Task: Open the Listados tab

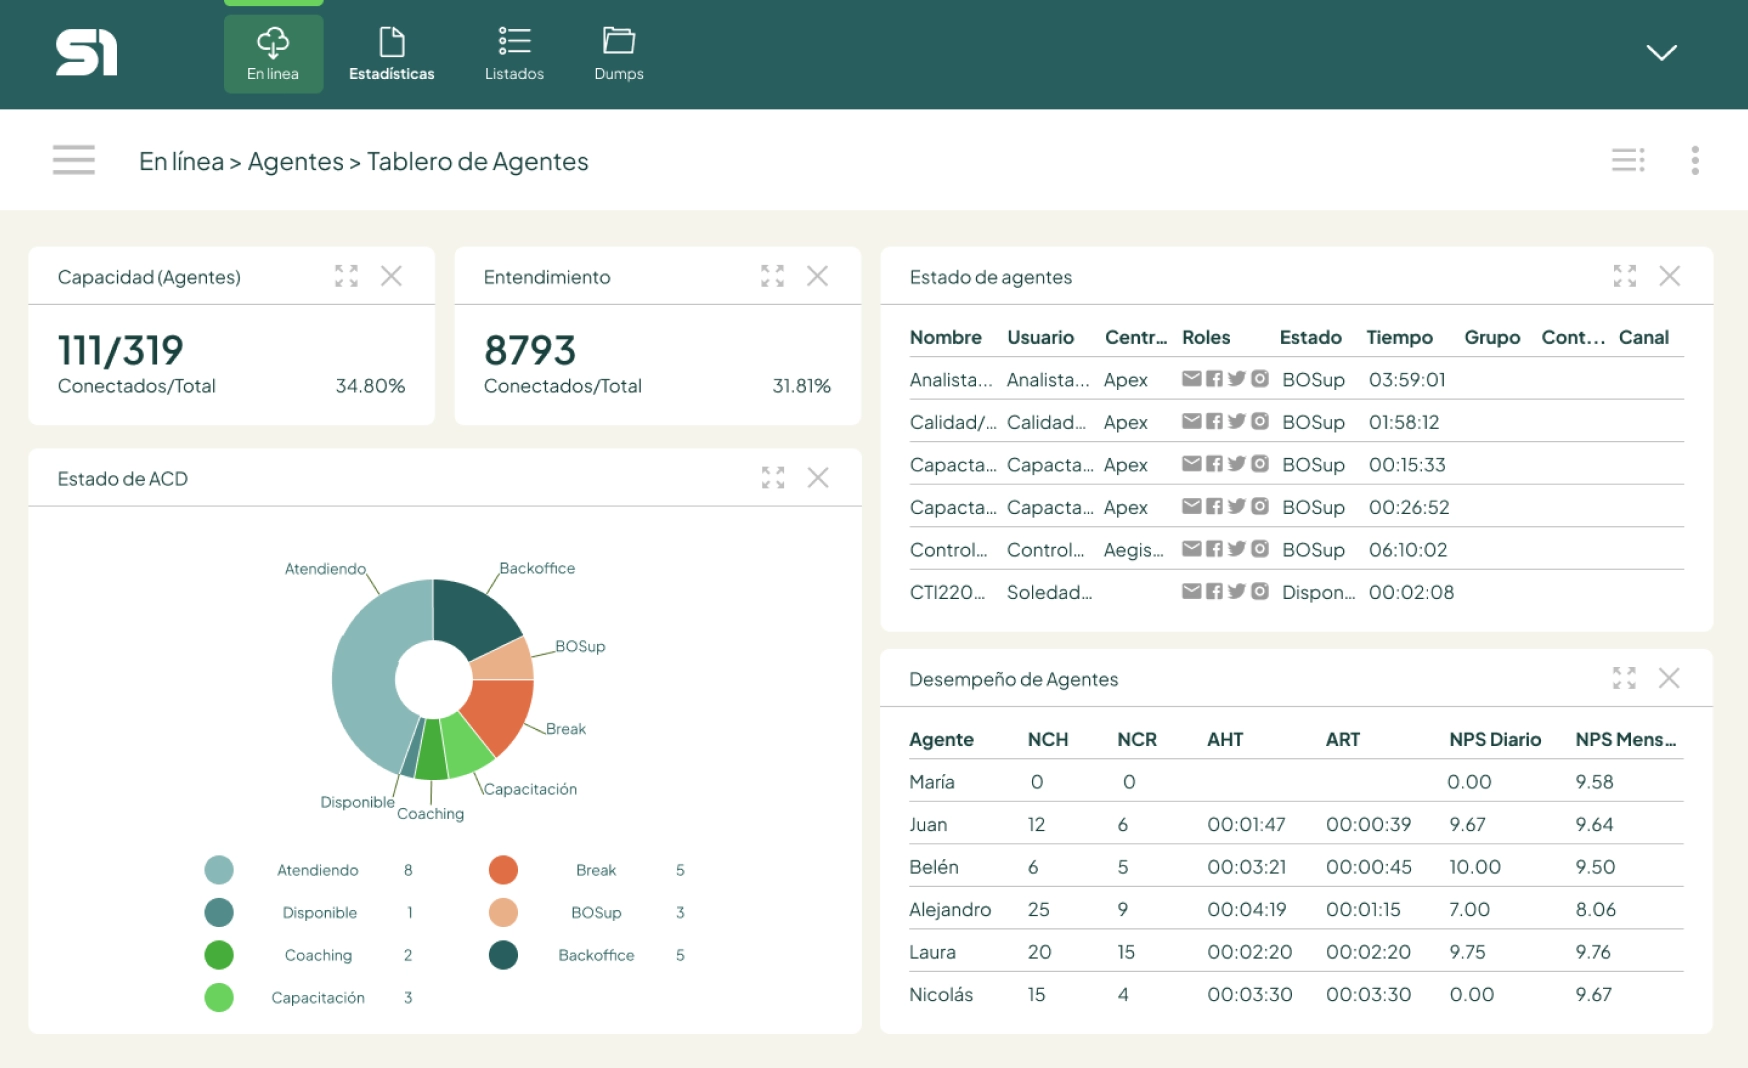Action: [x=514, y=54]
